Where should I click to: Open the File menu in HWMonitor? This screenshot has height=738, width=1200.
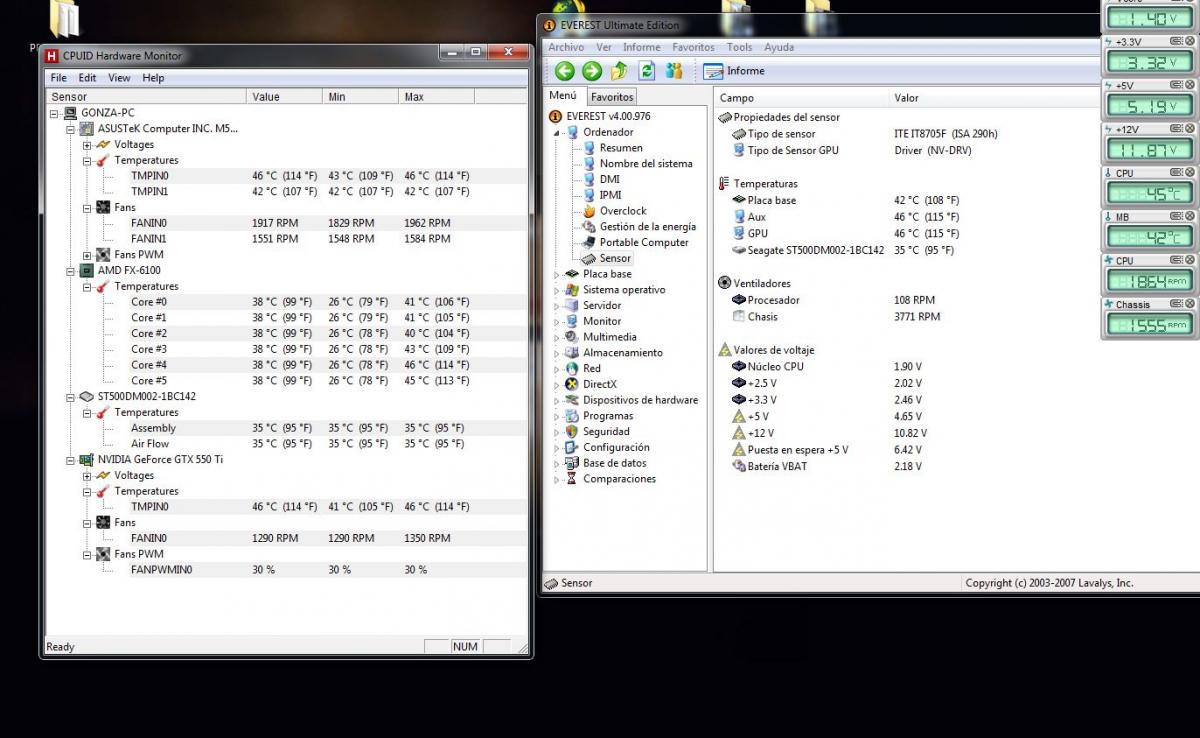point(58,78)
